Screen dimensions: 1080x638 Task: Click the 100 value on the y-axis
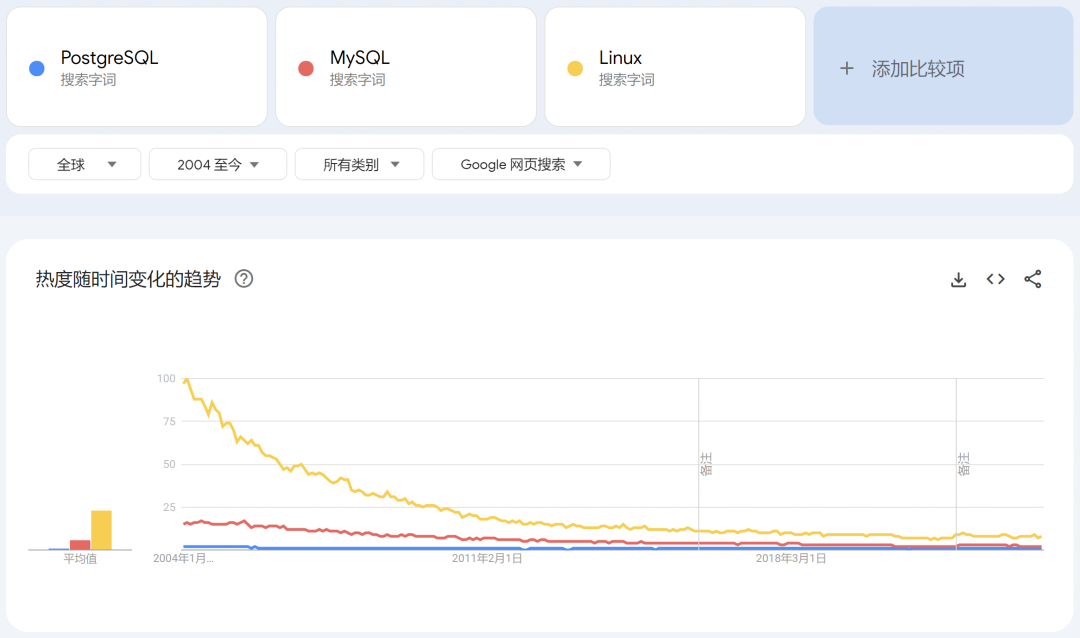point(166,378)
